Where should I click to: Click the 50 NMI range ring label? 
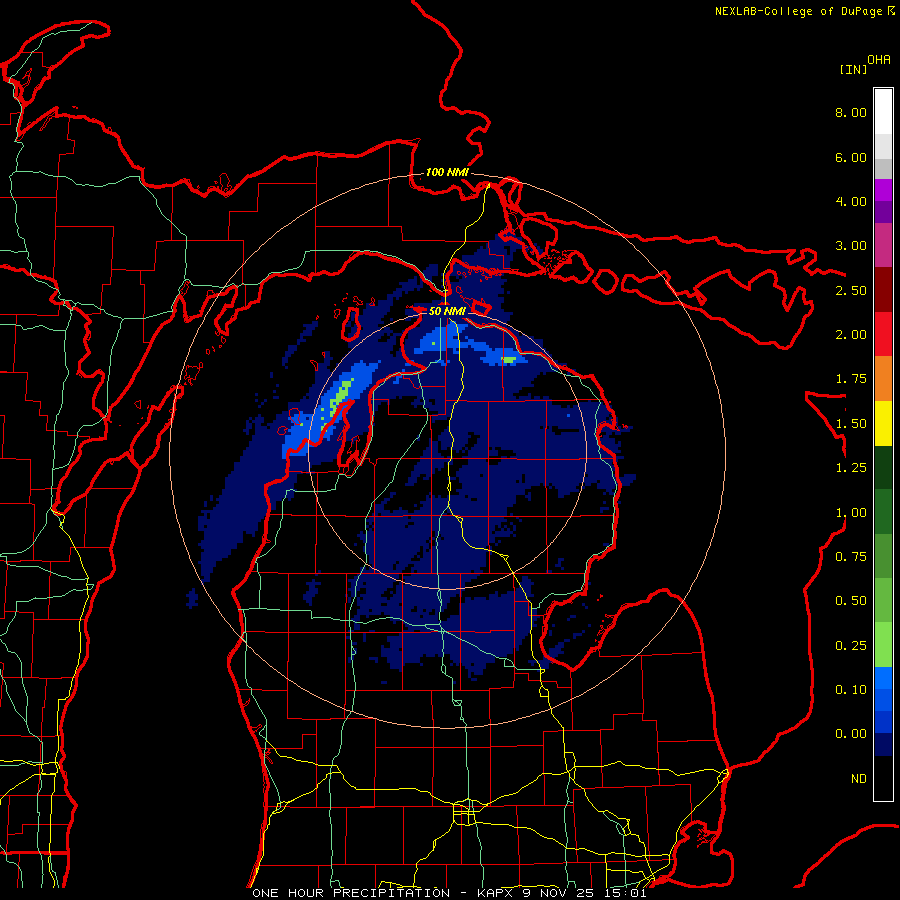(x=447, y=311)
